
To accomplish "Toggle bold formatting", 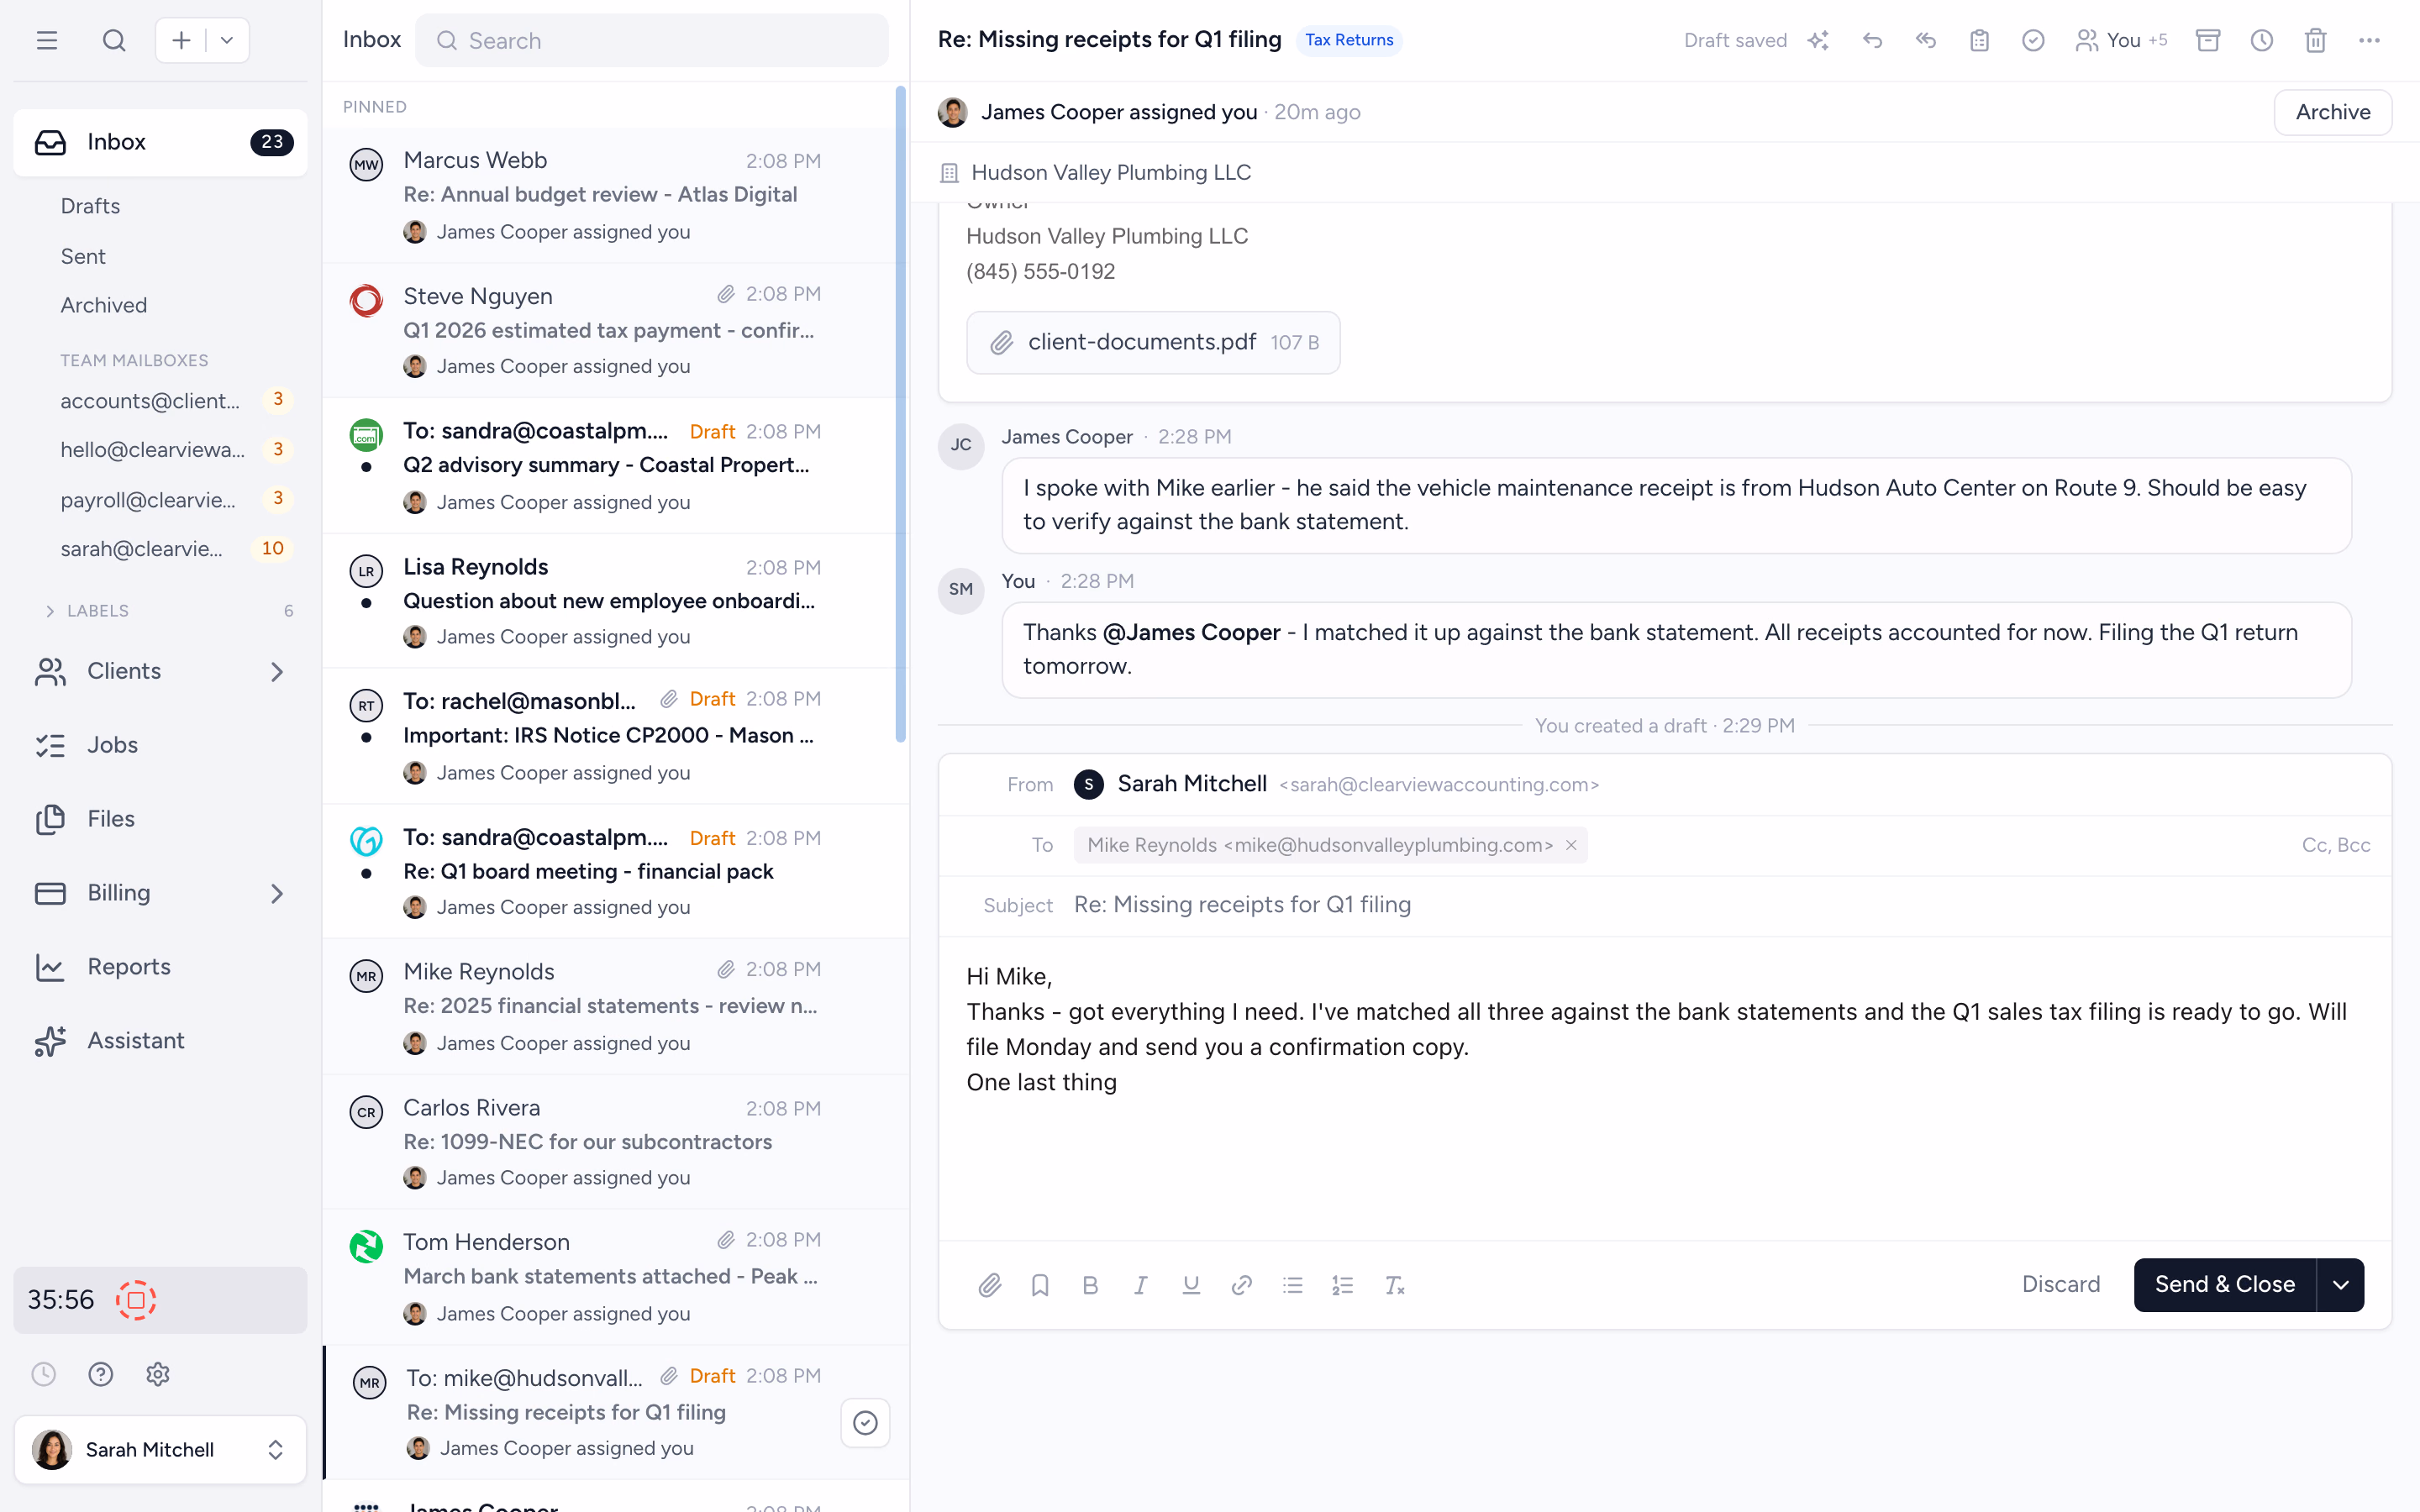I will click(x=1090, y=1285).
